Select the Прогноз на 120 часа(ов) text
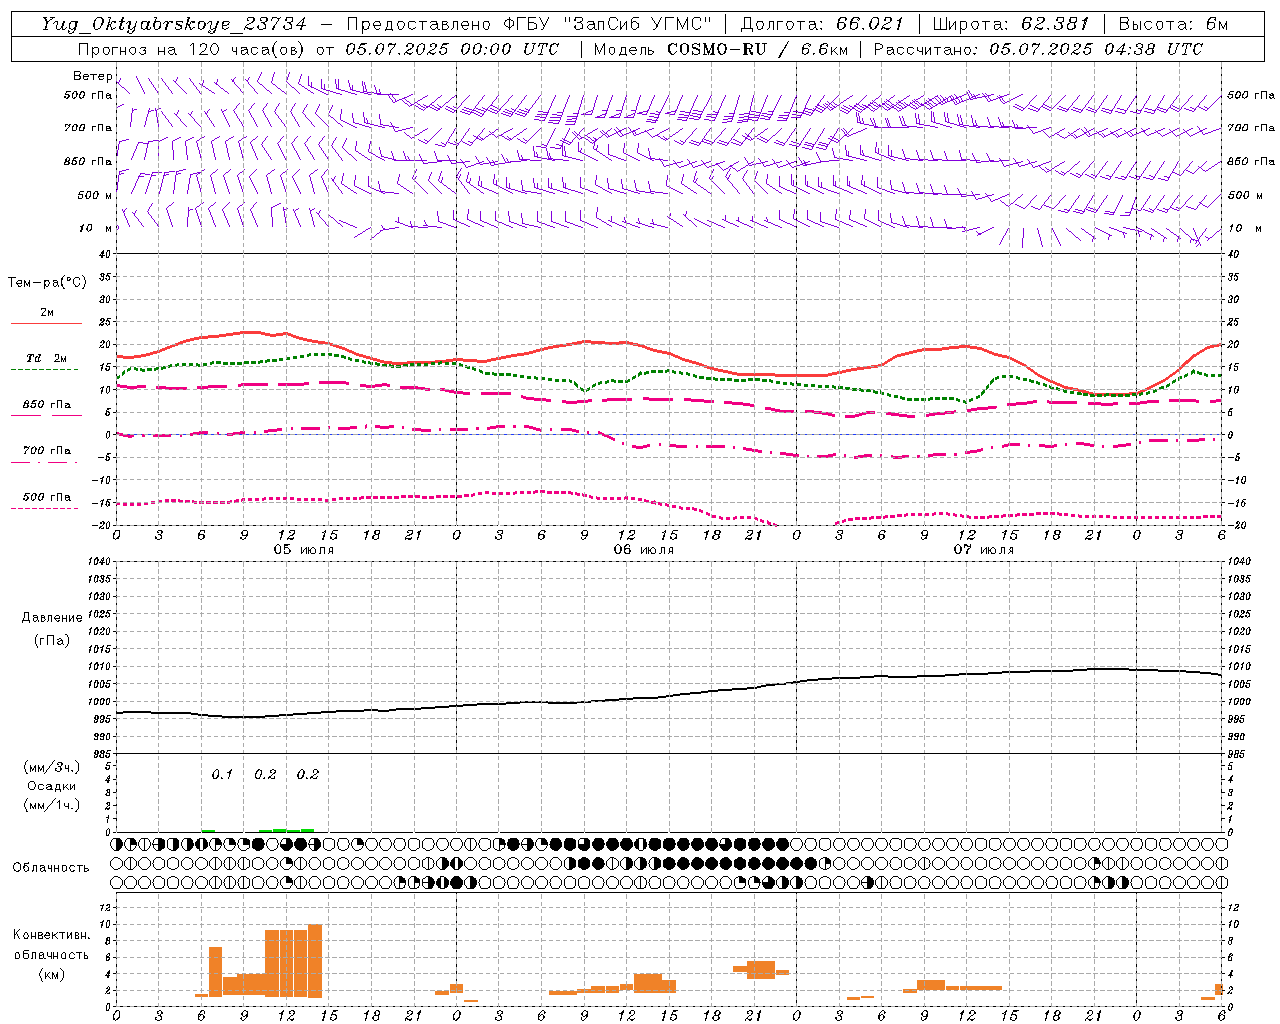The height and width of the screenshot is (1024, 1280). click(192, 49)
